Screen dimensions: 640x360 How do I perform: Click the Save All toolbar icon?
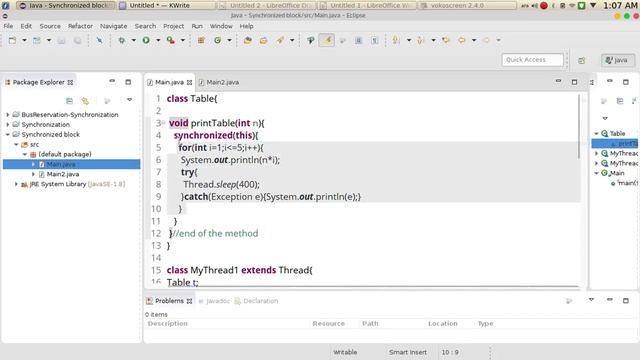coord(77,40)
